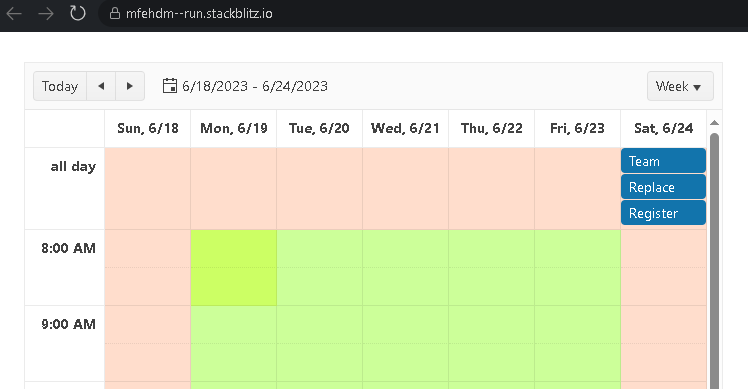The height and width of the screenshot is (389, 748).
Task: Select the Mon, 6/19 column header
Action: coord(234,128)
